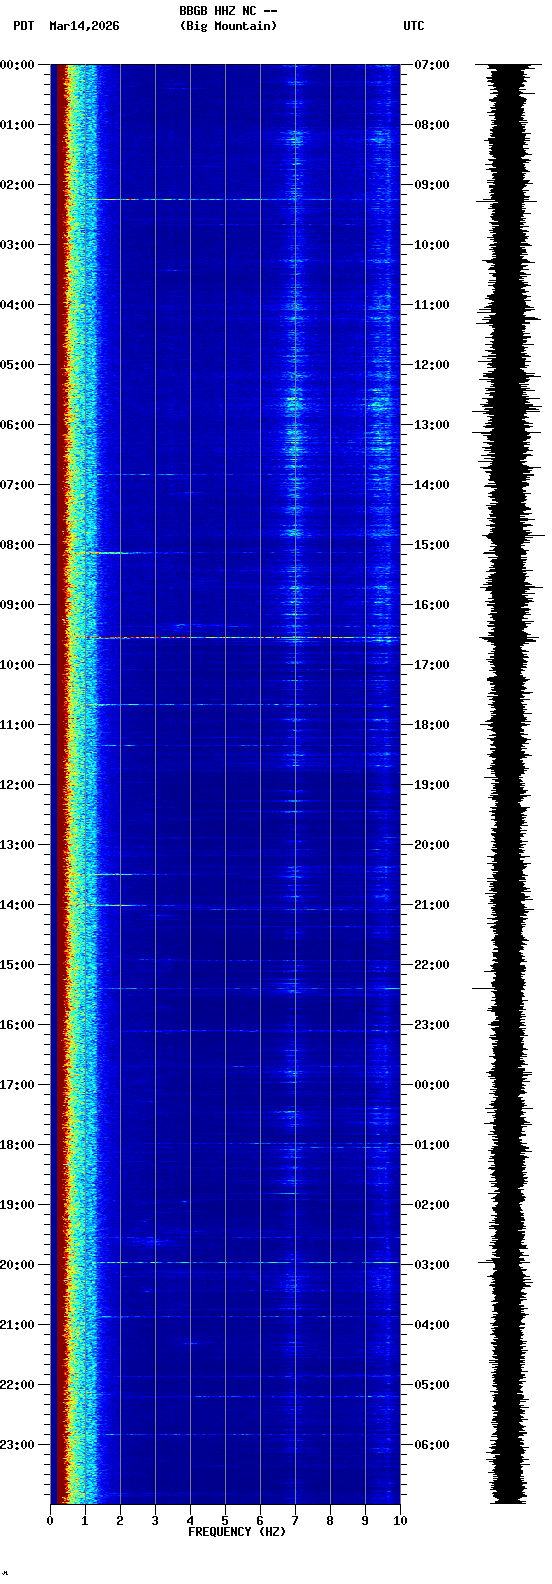Click the station title 'BBGB HHZ NC --'
Image resolution: width=552 pixels, height=1584 pixels.
pos(228,11)
